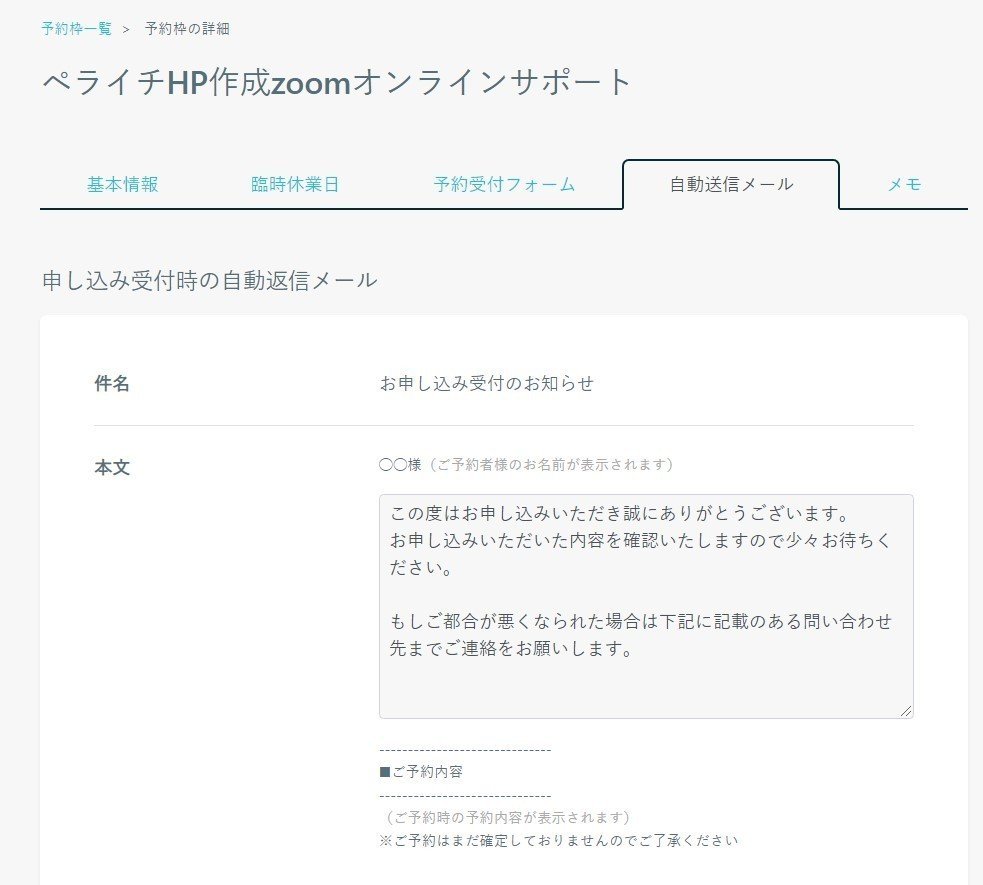
Task: Select the 予約受付フォーム tab
Action: 505,184
